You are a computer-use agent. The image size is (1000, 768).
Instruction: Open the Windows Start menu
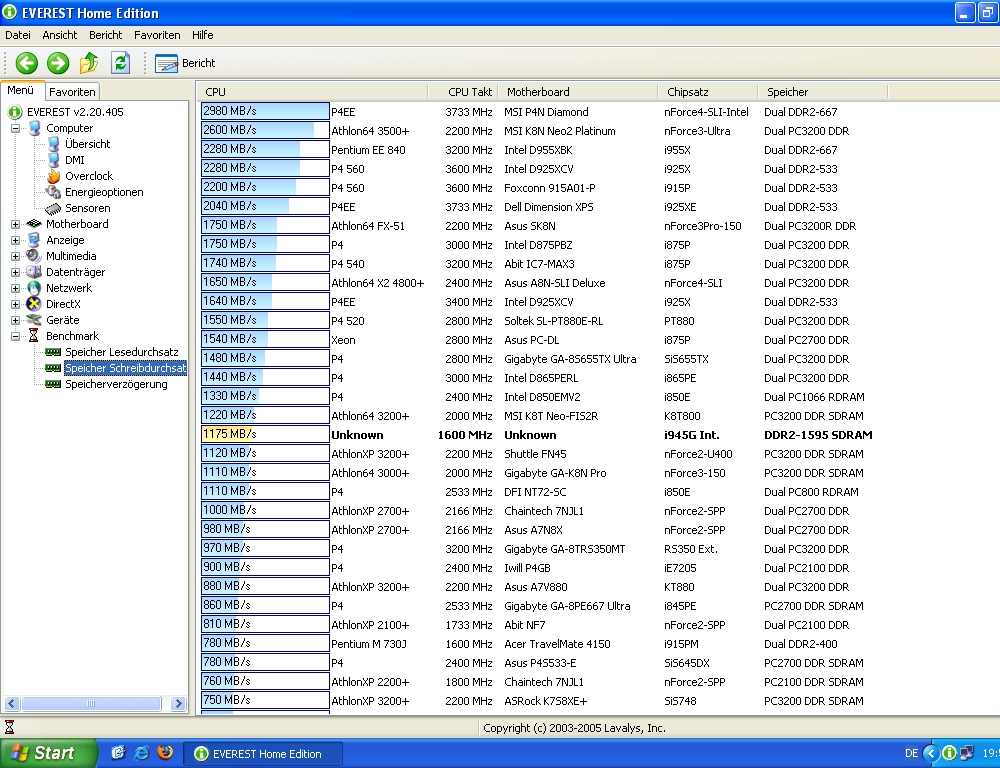(x=48, y=753)
